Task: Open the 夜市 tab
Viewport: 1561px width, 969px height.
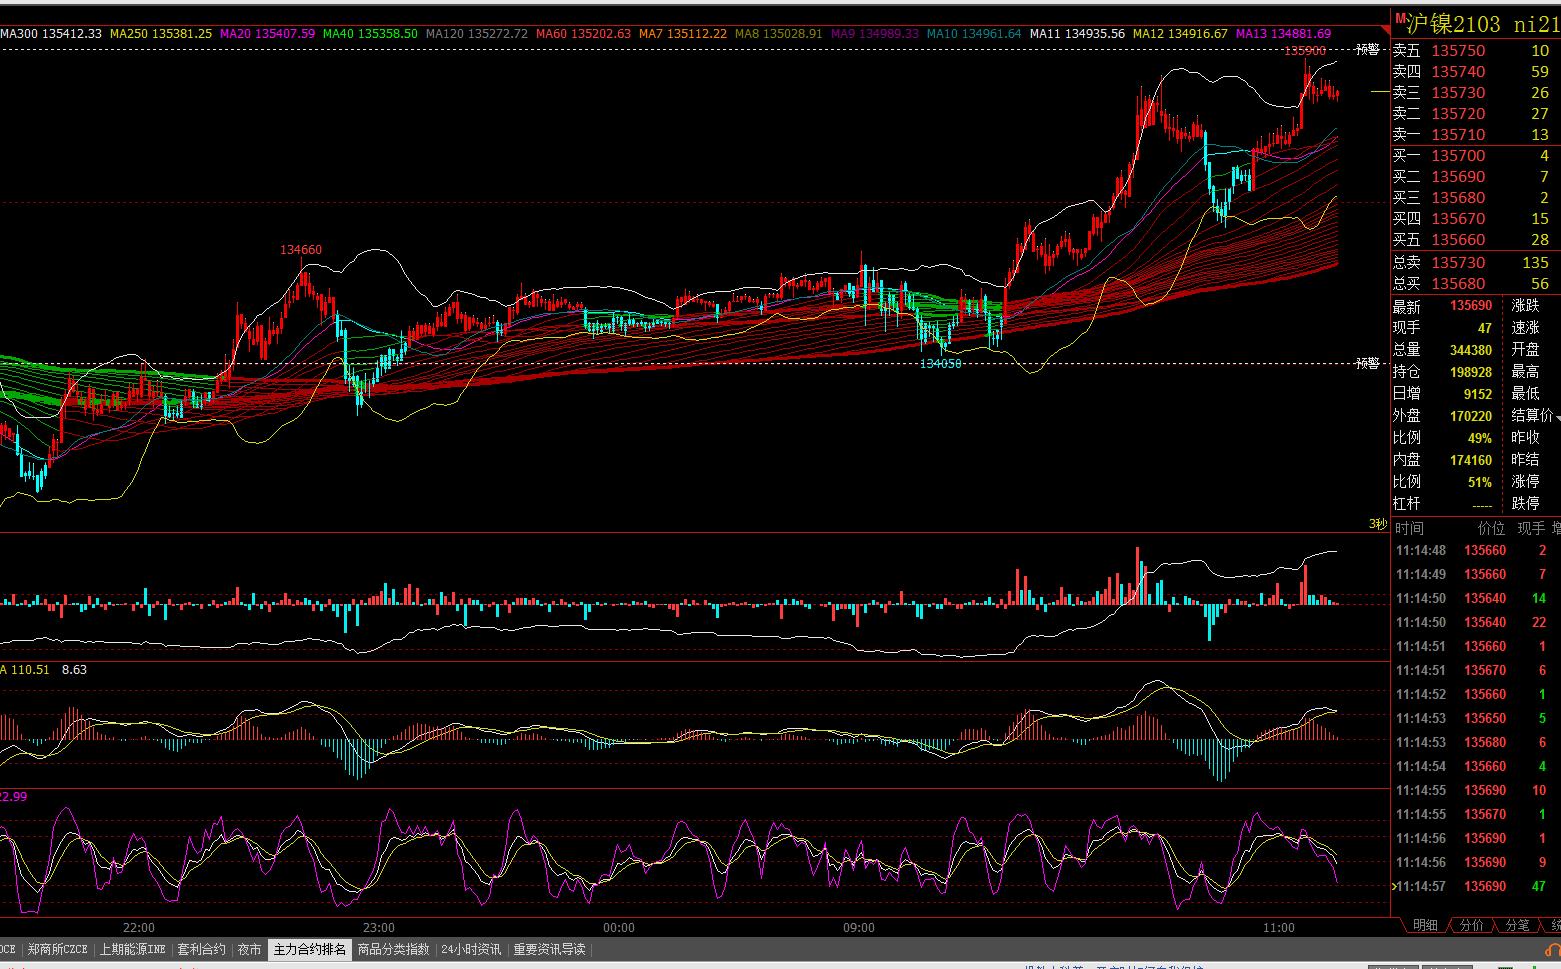Action: click(249, 949)
